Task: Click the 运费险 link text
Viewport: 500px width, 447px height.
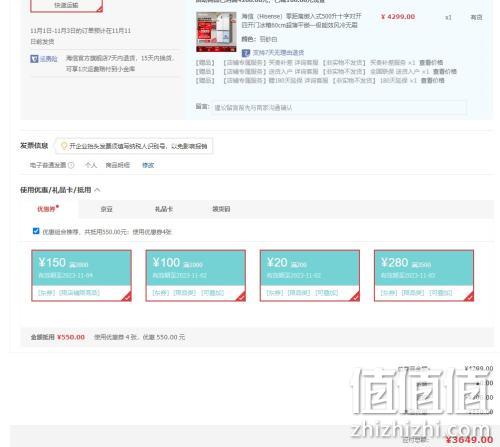Action: tap(49, 59)
